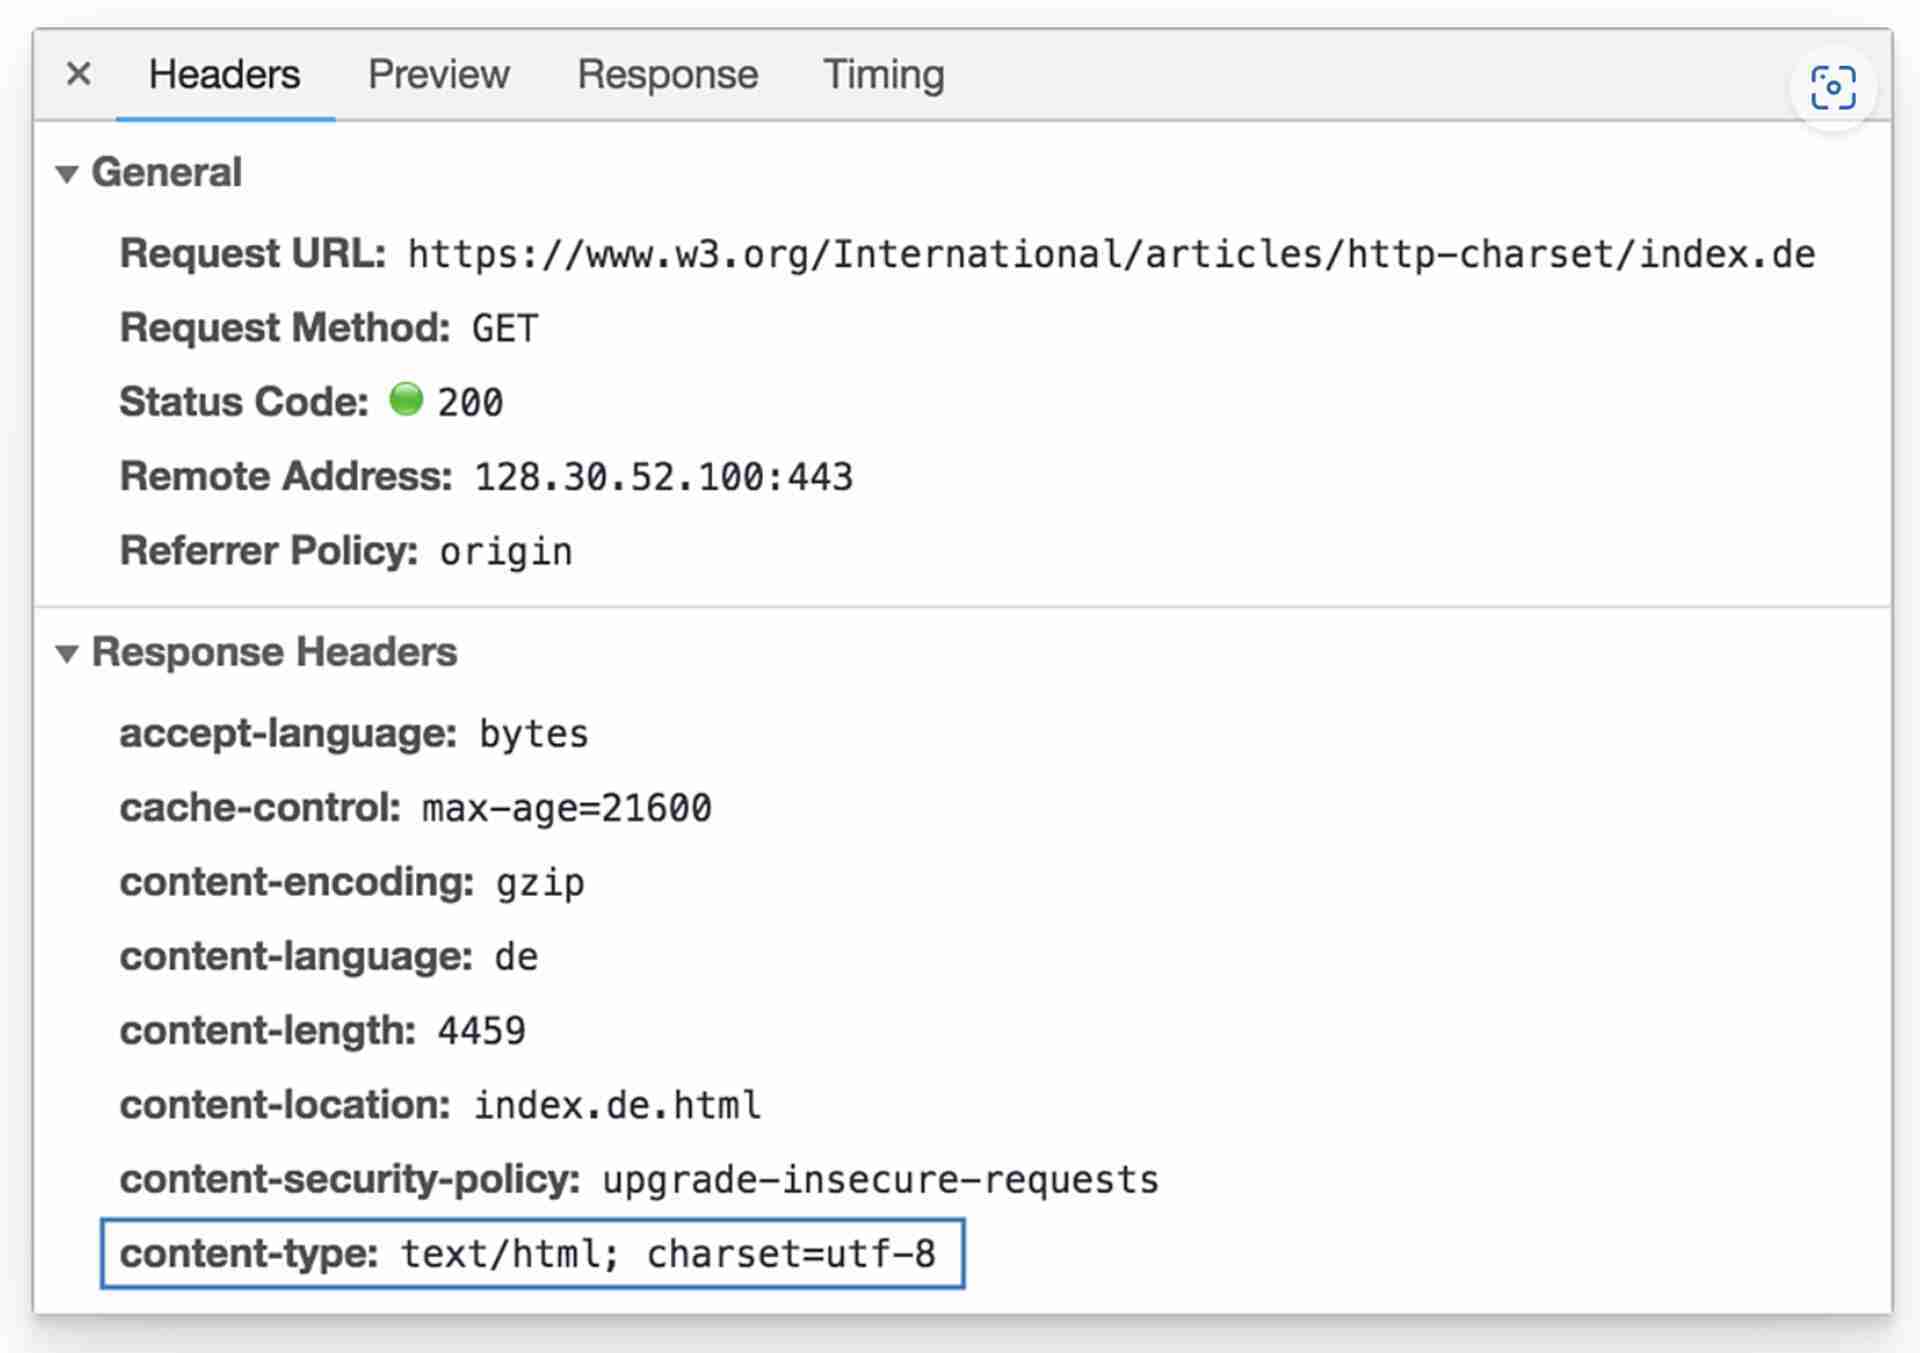Click the General section heading
1920x1353 pixels.
click(x=166, y=173)
